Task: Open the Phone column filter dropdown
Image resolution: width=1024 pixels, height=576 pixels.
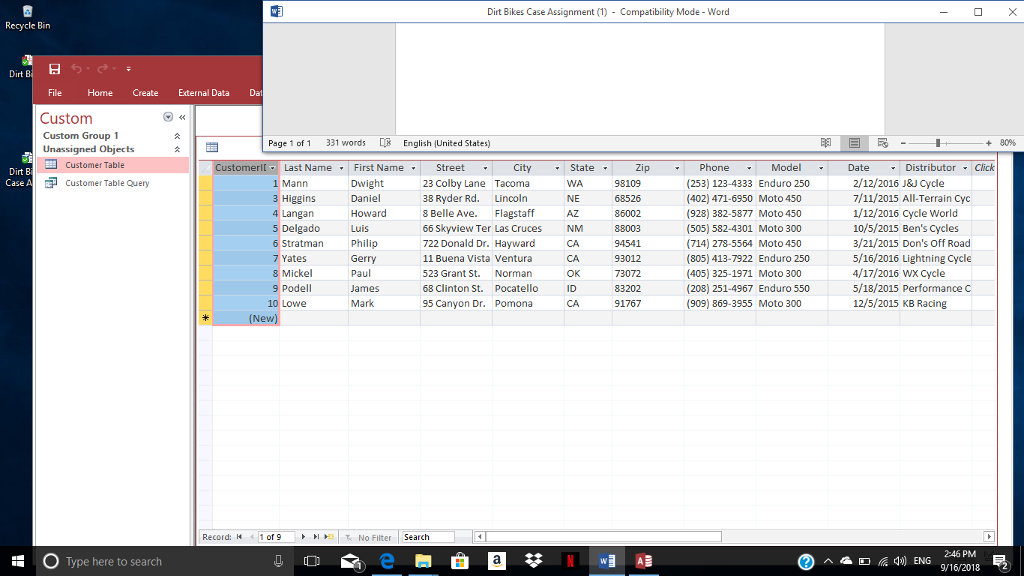Action: coord(748,168)
